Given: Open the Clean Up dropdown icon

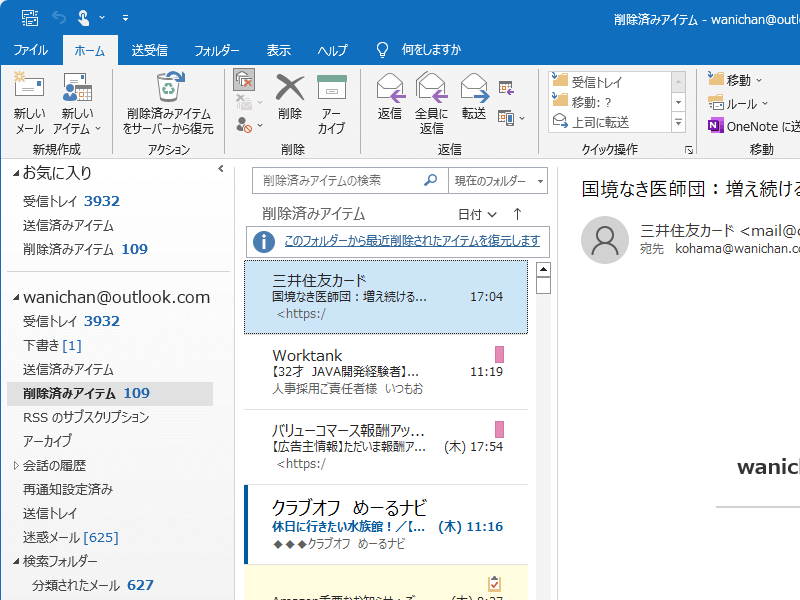Looking at the screenshot, I should (x=248, y=102).
